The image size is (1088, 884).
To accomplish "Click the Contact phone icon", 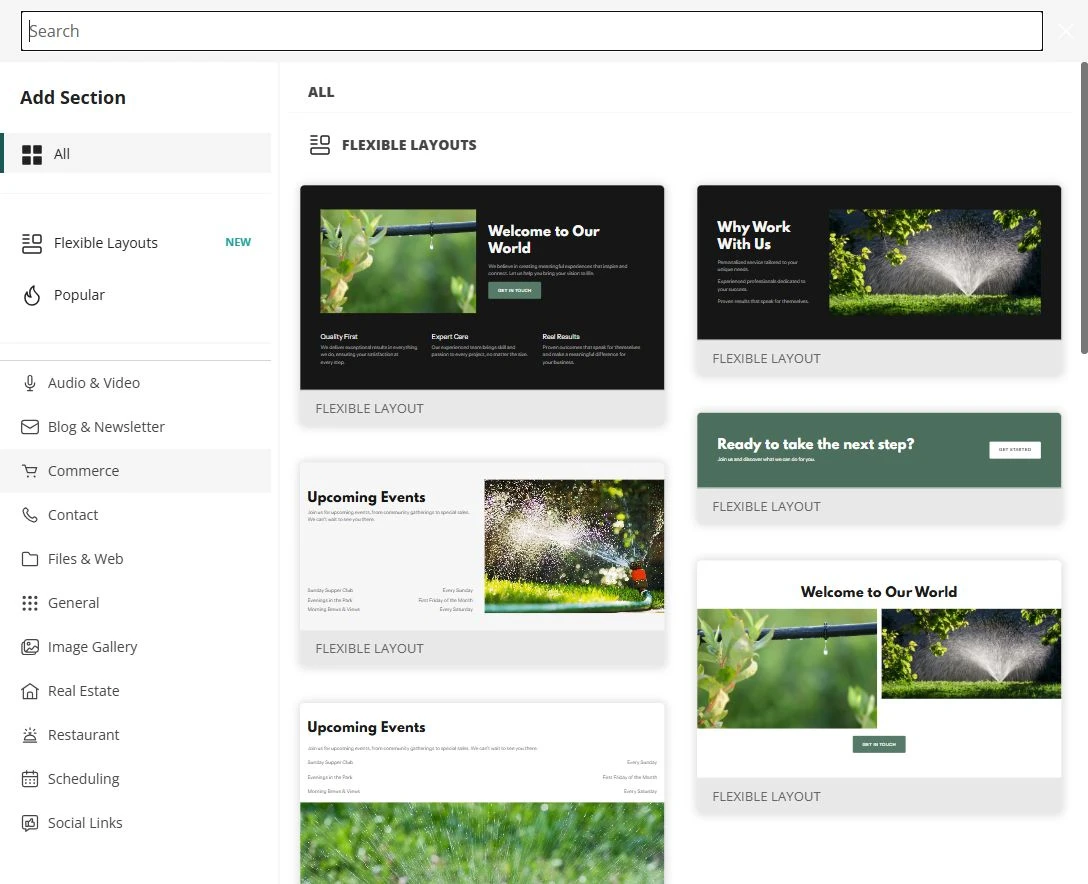I will point(30,515).
